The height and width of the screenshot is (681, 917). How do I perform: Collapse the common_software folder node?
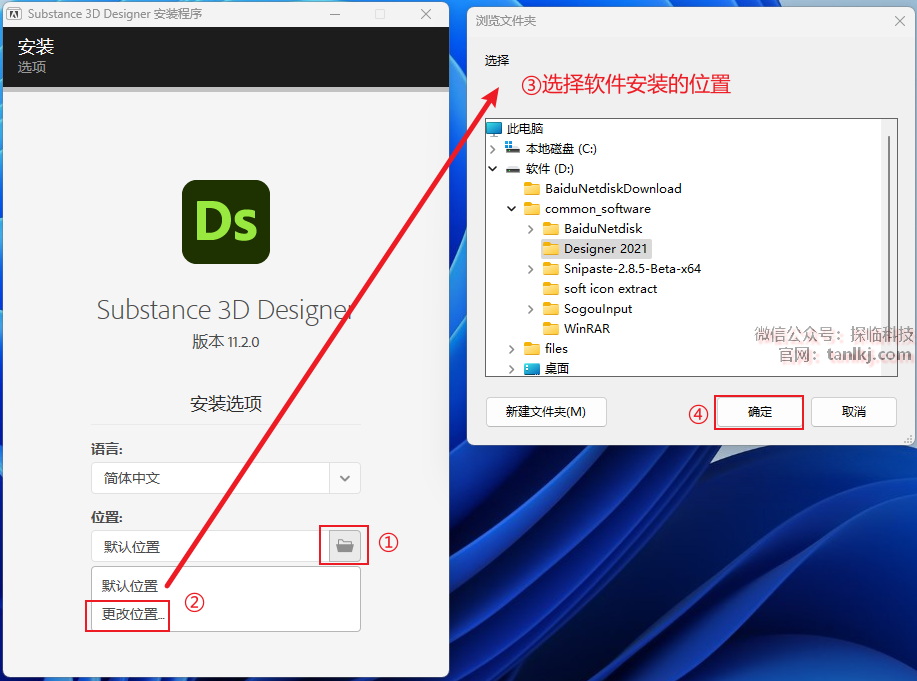pyautogui.click(x=512, y=209)
